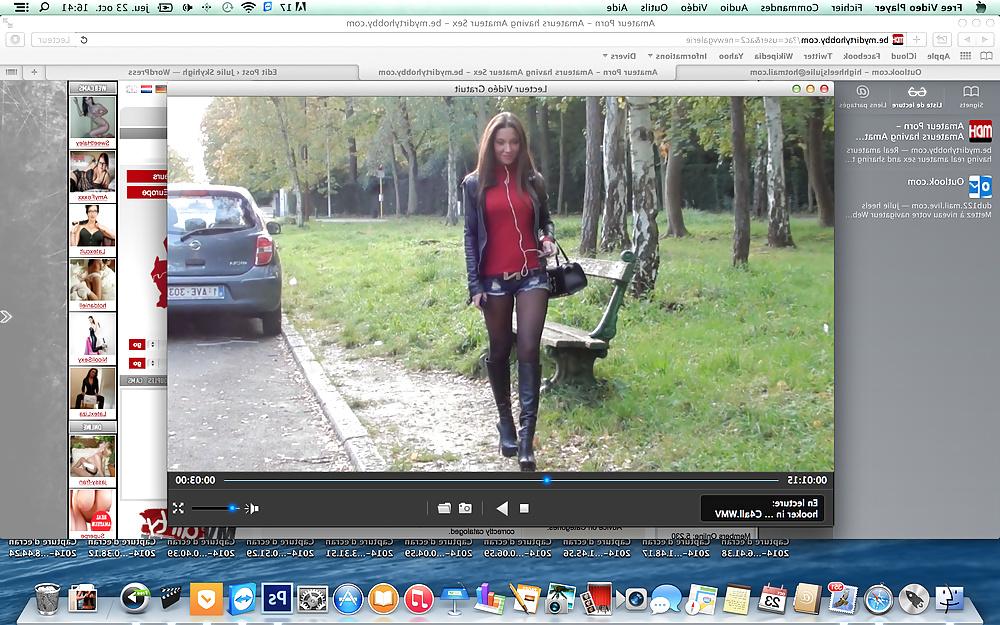Open the volume status icon in menu bar
Screen dimensions: 1000x625
188,8
